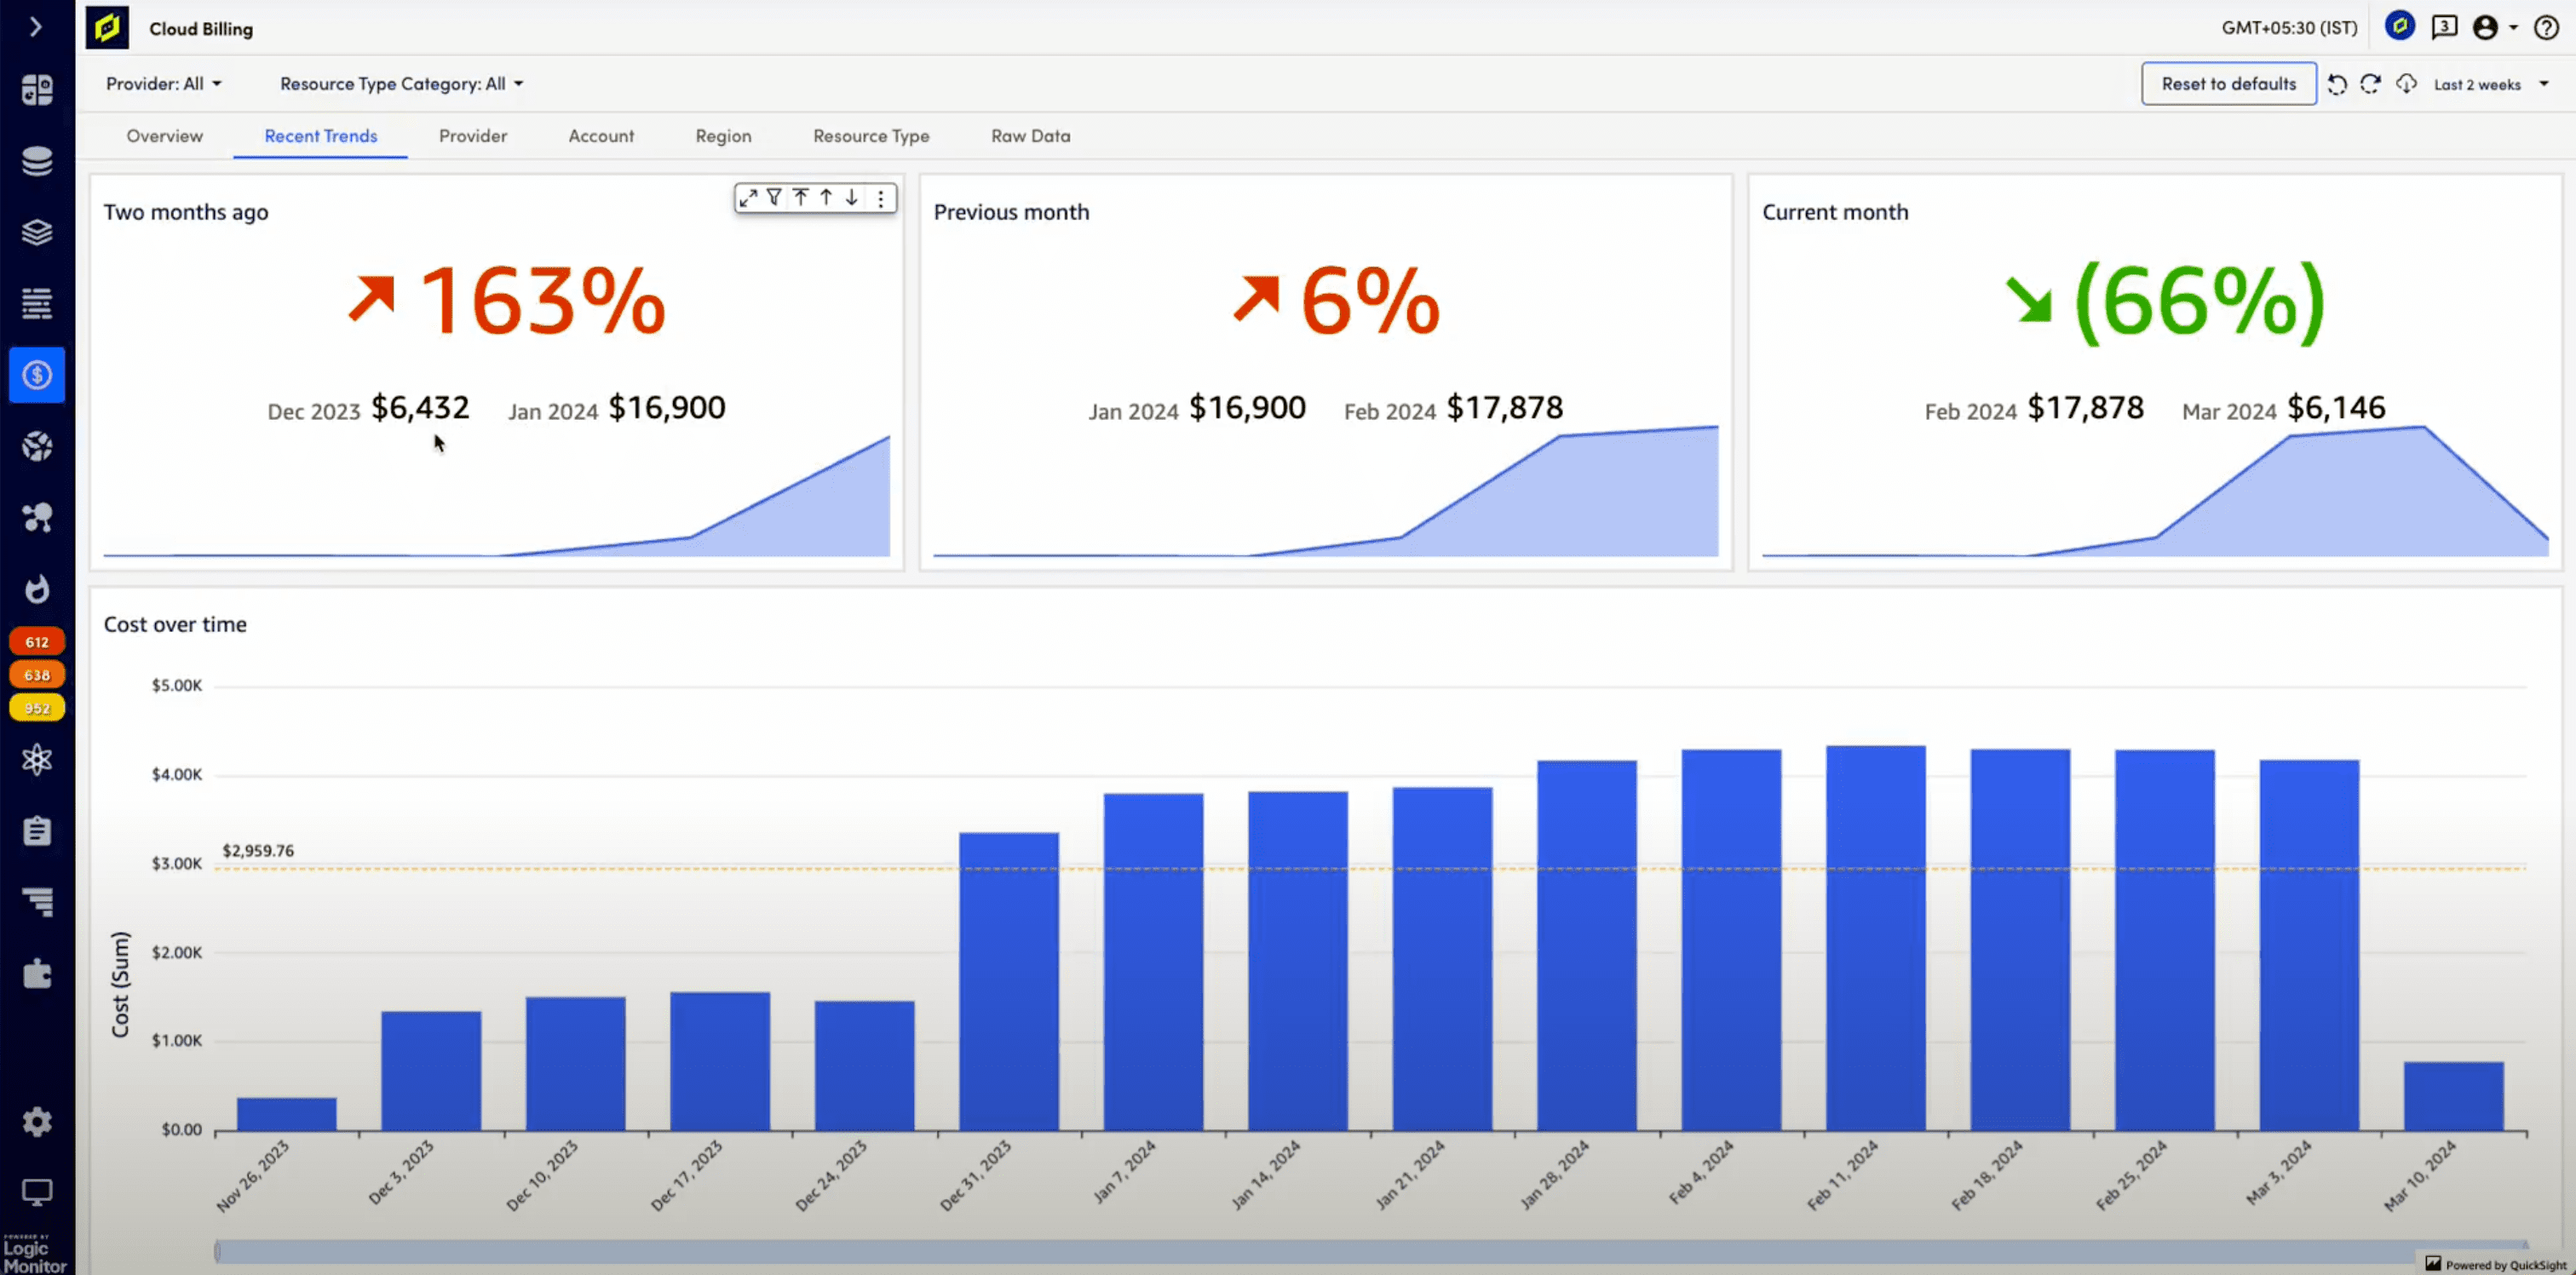The width and height of the screenshot is (2576, 1275).
Task: Open the globe websites sidebar icon
Action: [x=37, y=446]
